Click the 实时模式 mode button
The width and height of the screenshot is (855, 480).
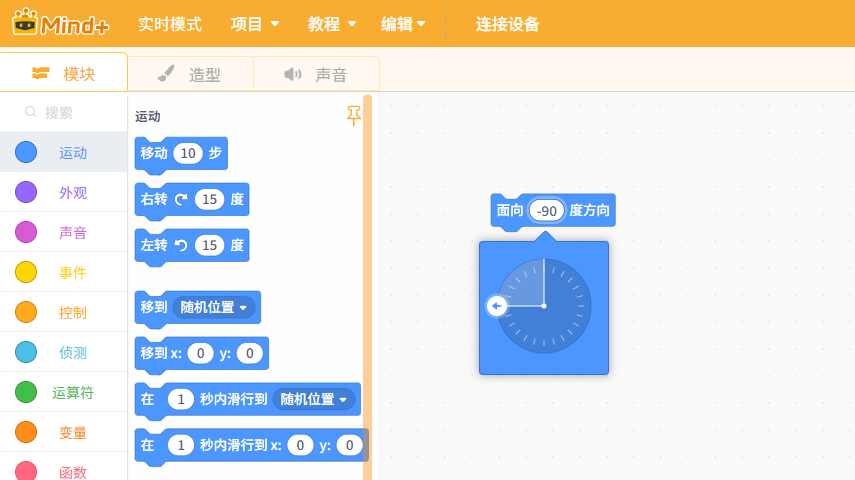pos(170,24)
